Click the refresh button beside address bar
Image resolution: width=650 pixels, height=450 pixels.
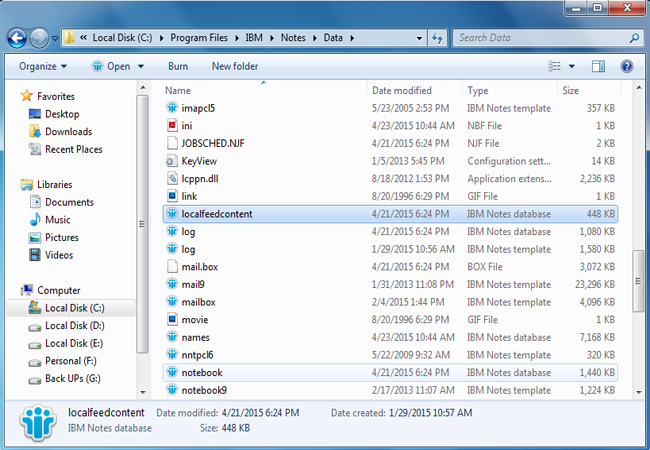tap(437, 38)
